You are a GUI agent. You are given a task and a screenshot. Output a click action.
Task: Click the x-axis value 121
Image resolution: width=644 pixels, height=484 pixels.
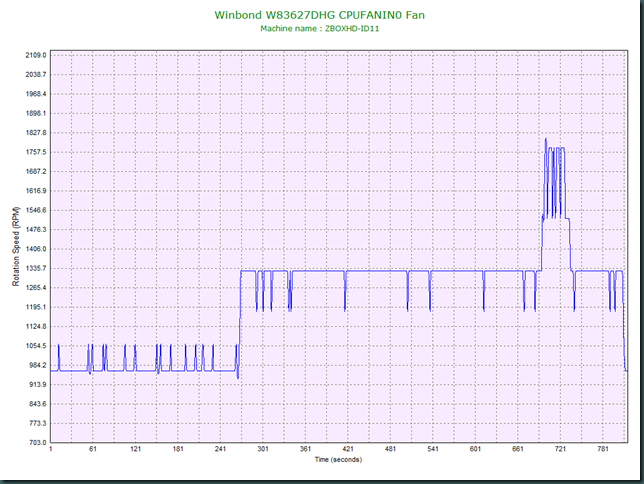pos(136,449)
